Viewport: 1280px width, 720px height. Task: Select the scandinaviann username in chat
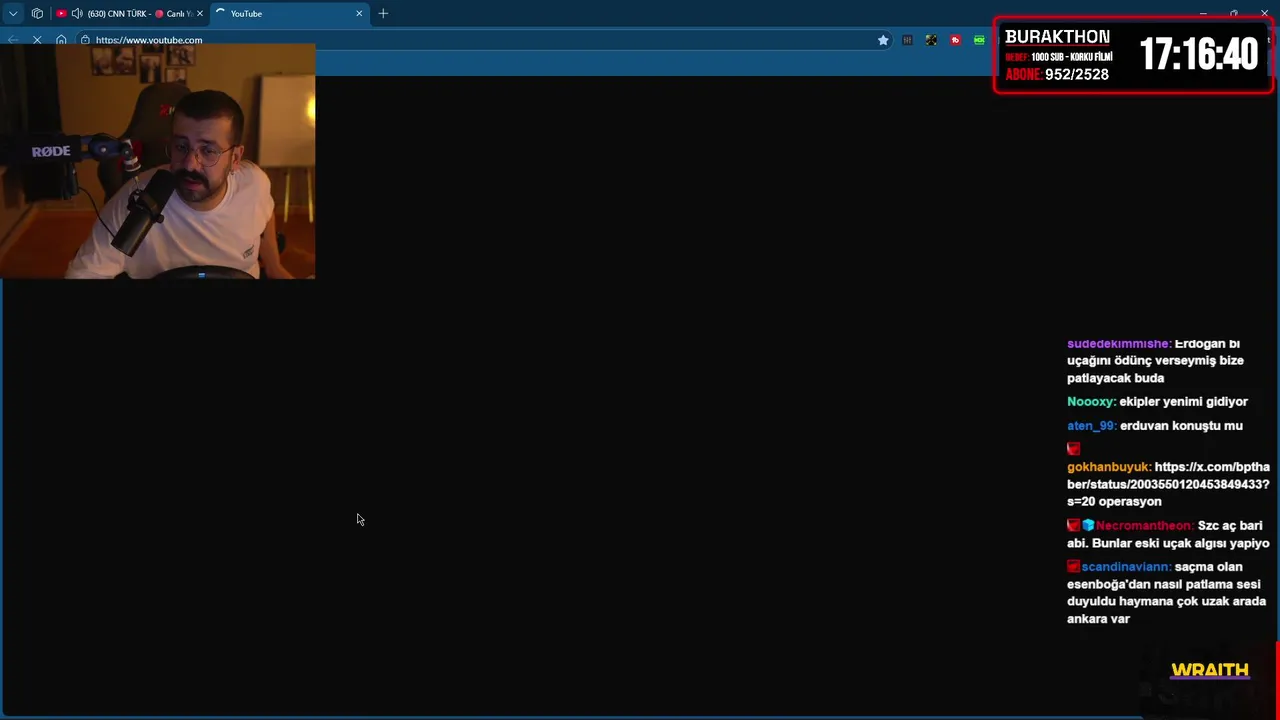click(x=1126, y=567)
